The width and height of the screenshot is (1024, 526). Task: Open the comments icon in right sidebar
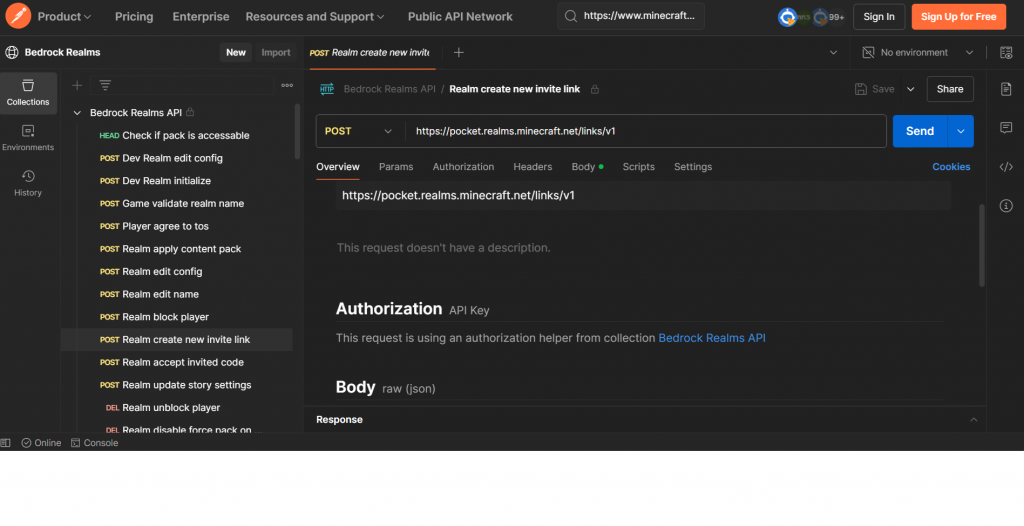(1006, 128)
